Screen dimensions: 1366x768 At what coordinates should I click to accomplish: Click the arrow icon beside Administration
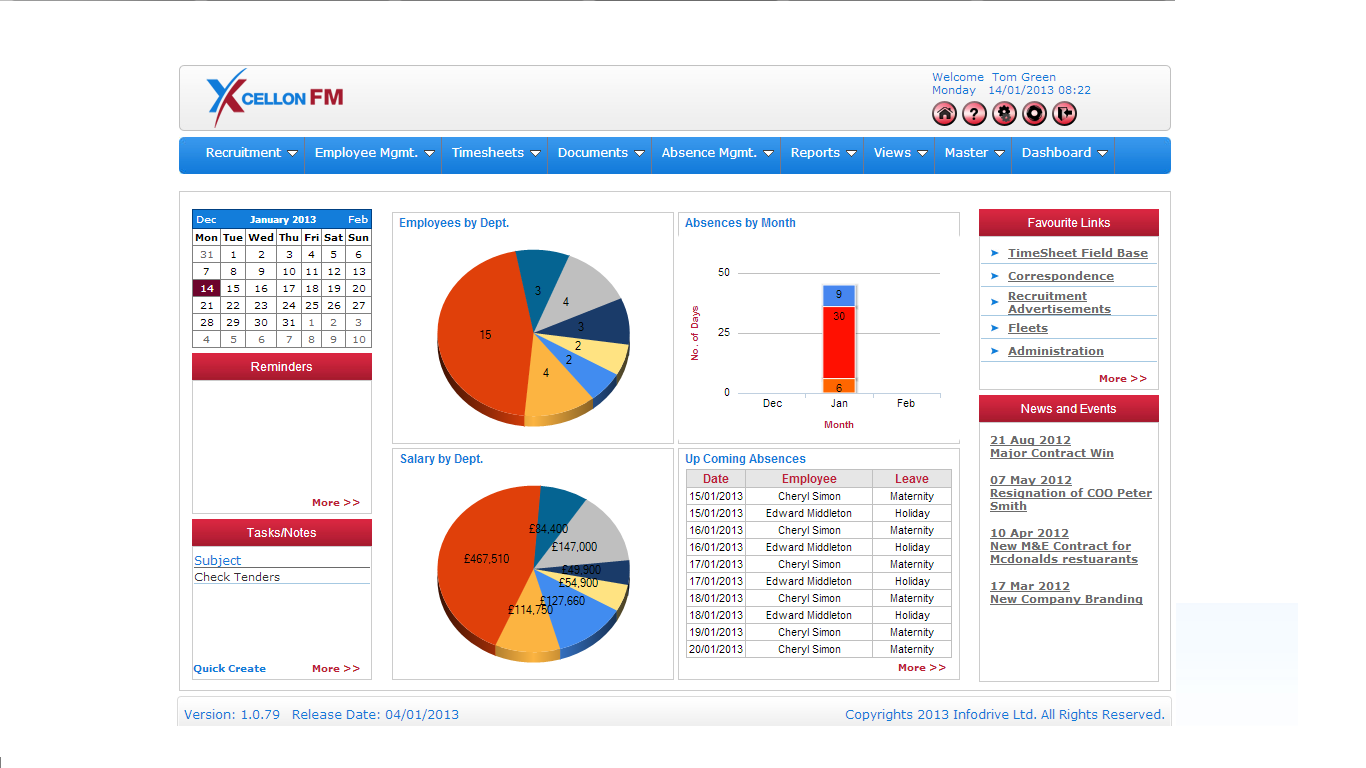(994, 351)
